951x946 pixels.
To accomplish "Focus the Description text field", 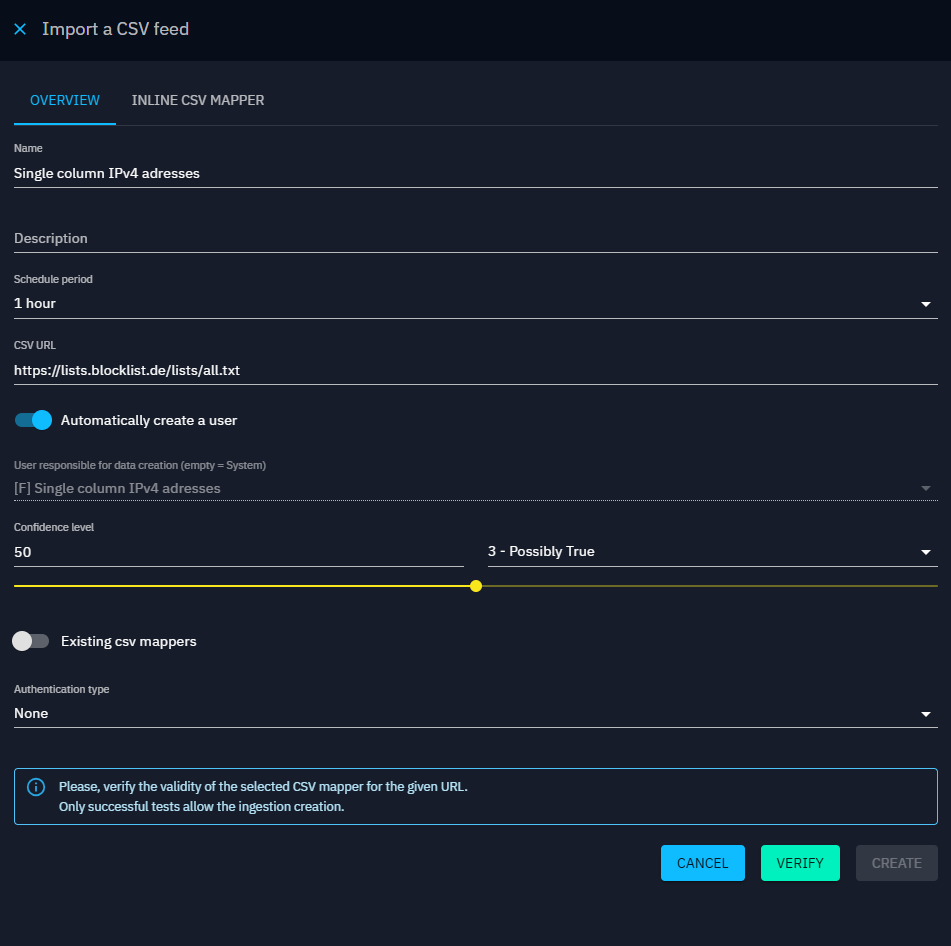I will coord(475,238).
